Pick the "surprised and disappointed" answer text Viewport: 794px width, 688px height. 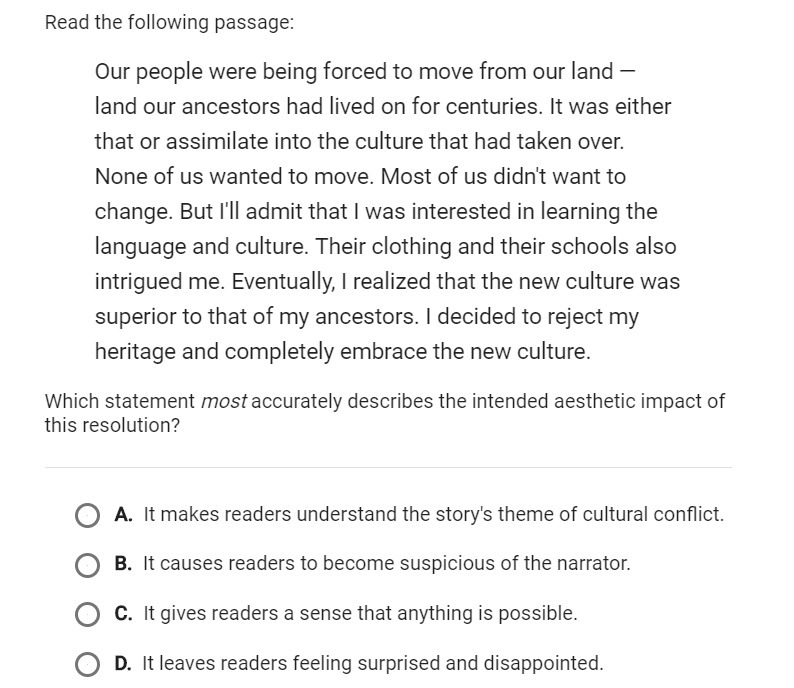pyautogui.click(x=373, y=663)
